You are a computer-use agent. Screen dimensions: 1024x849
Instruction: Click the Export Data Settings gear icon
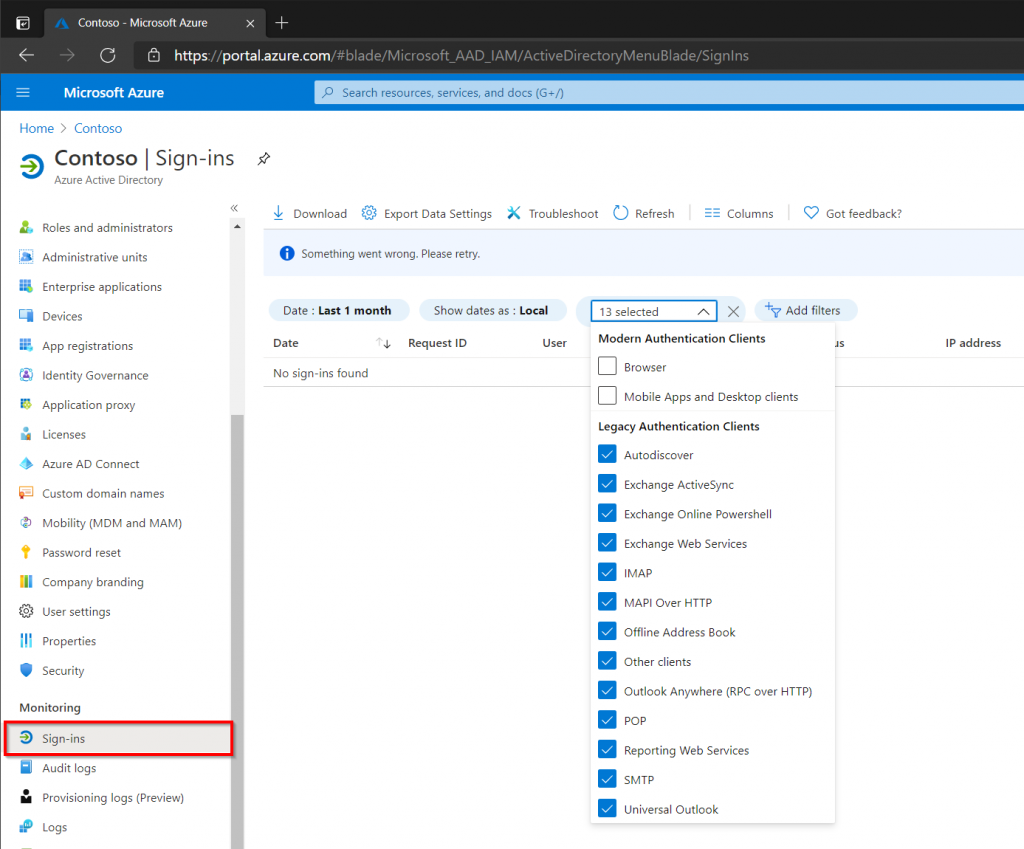pos(369,213)
